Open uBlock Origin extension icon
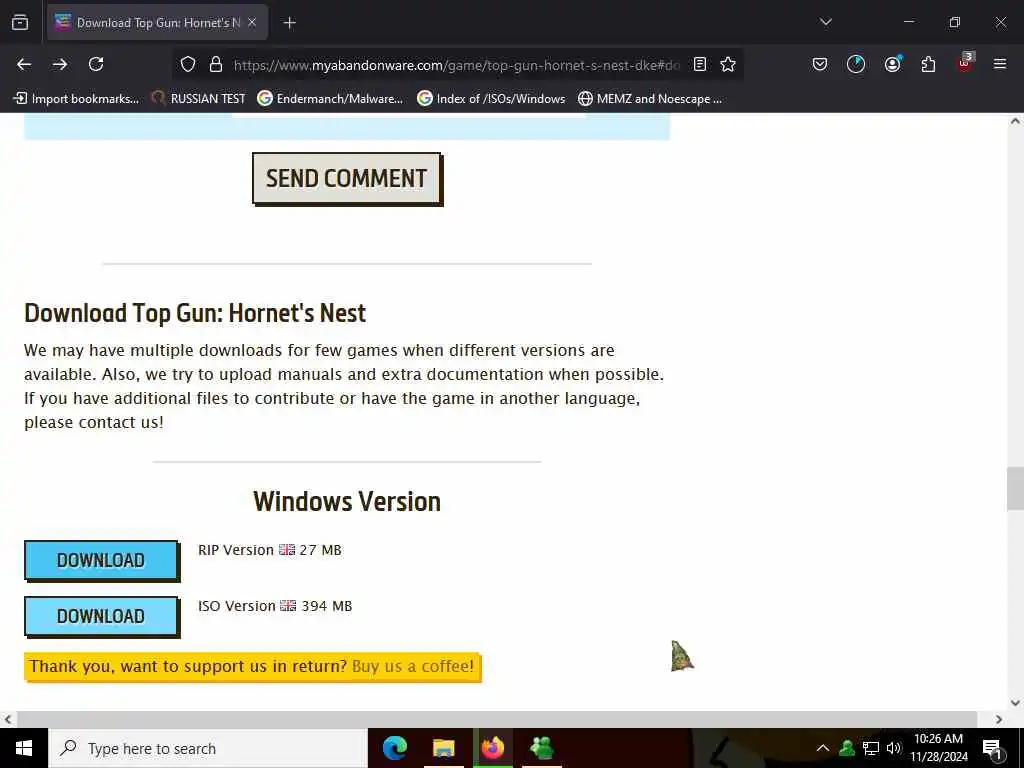1024x768 pixels. (x=965, y=63)
